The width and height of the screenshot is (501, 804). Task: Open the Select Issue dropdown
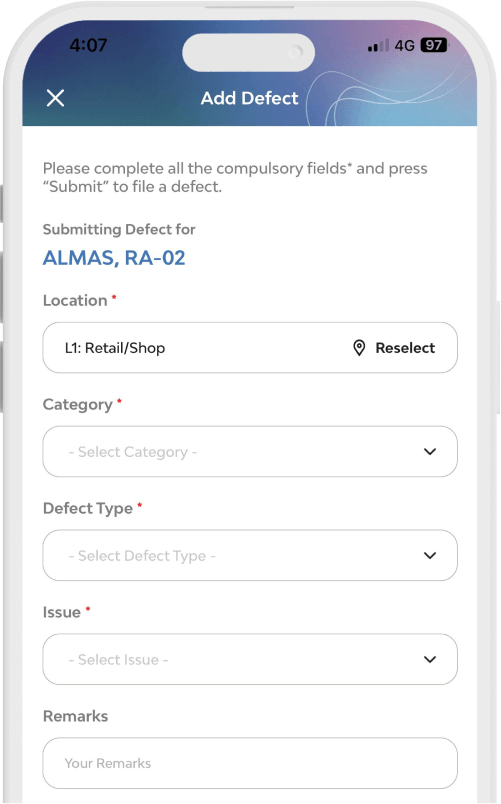(x=250, y=659)
